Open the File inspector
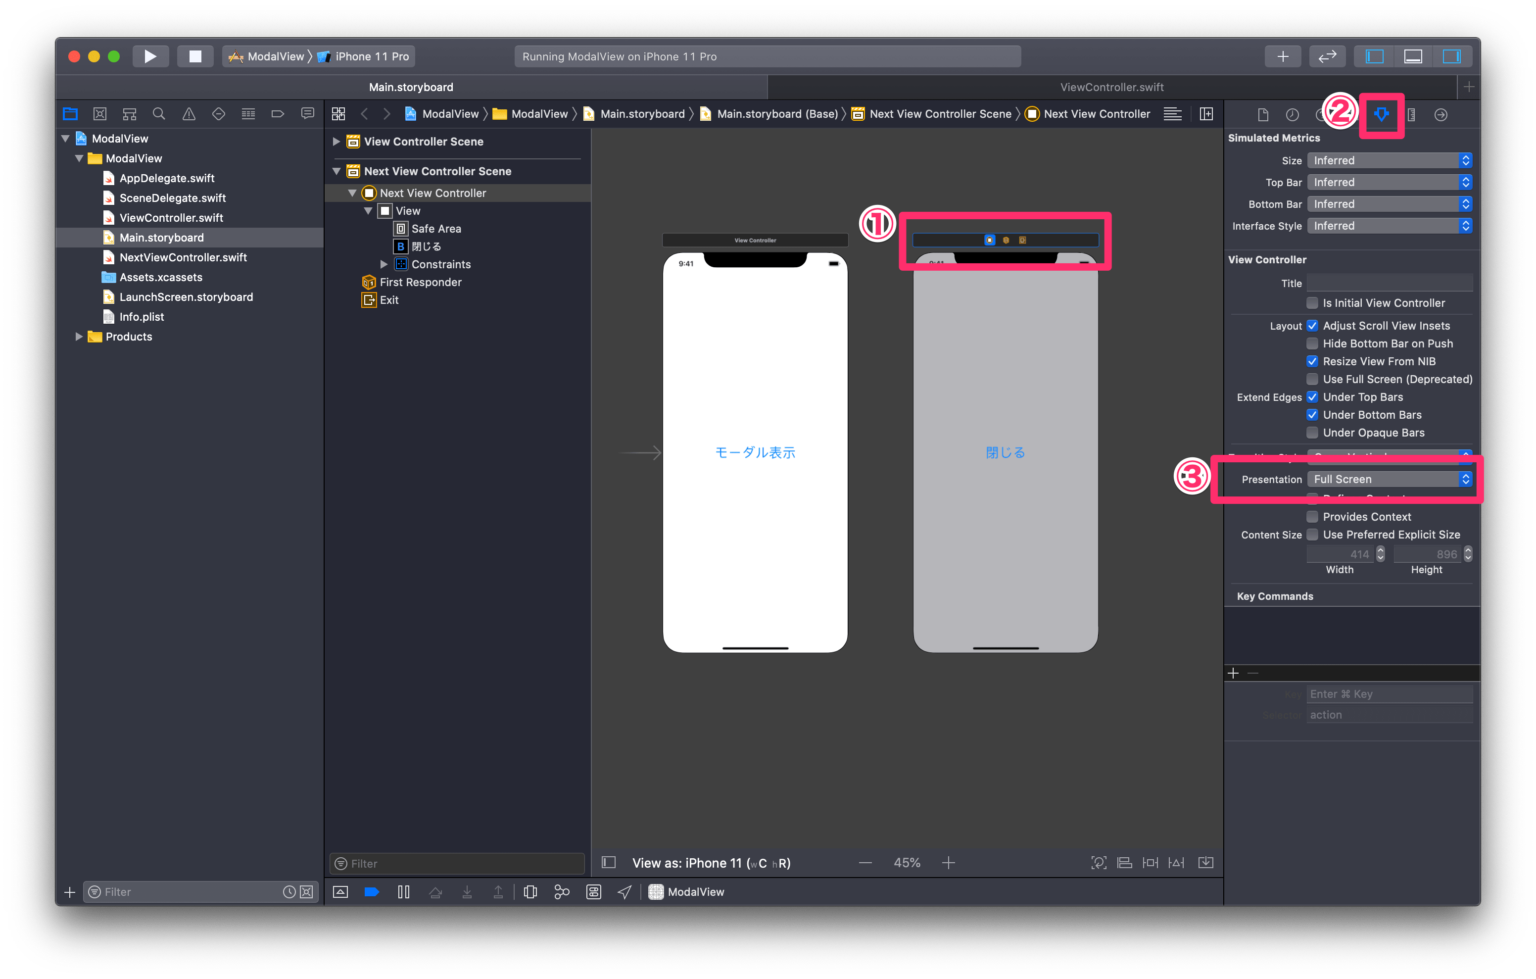This screenshot has width=1536, height=979. tap(1262, 114)
